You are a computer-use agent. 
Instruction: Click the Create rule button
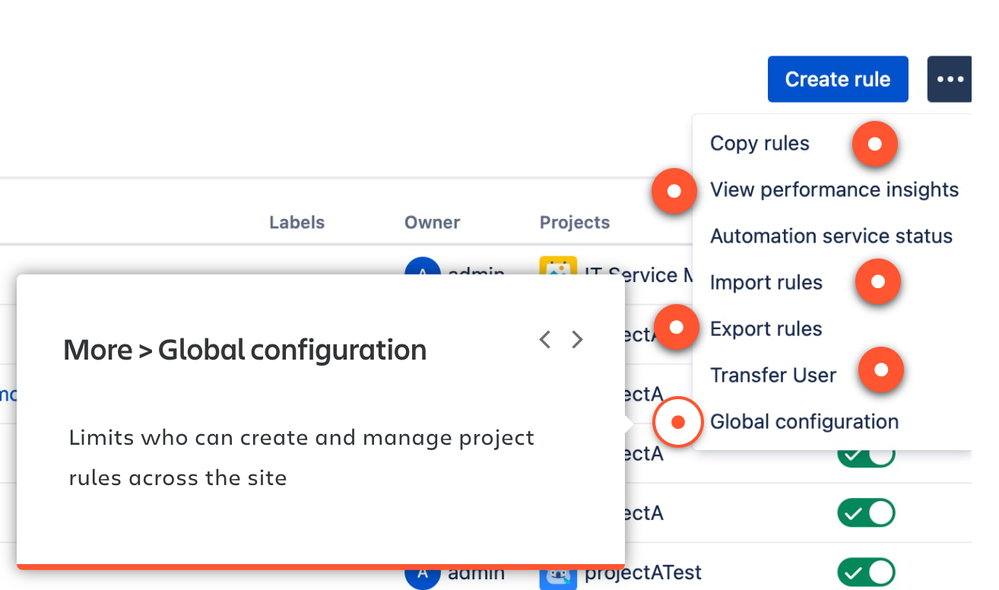point(837,79)
